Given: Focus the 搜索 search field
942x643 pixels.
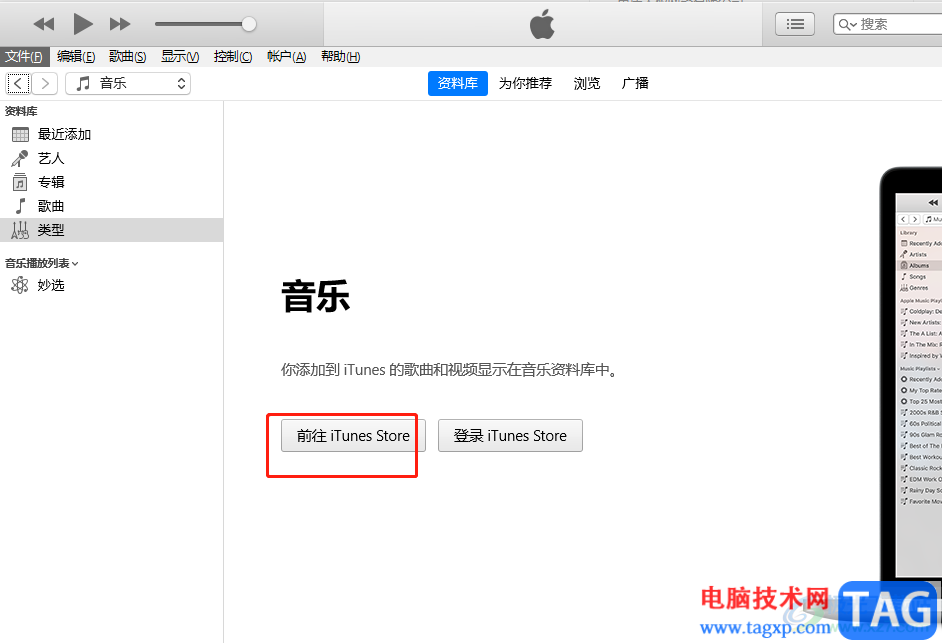Looking at the screenshot, I should (x=887, y=24).
